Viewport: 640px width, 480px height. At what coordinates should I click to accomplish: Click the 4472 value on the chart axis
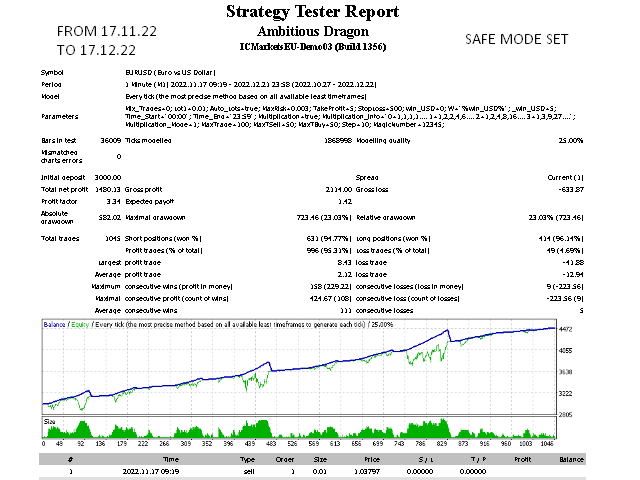[565, 329]
